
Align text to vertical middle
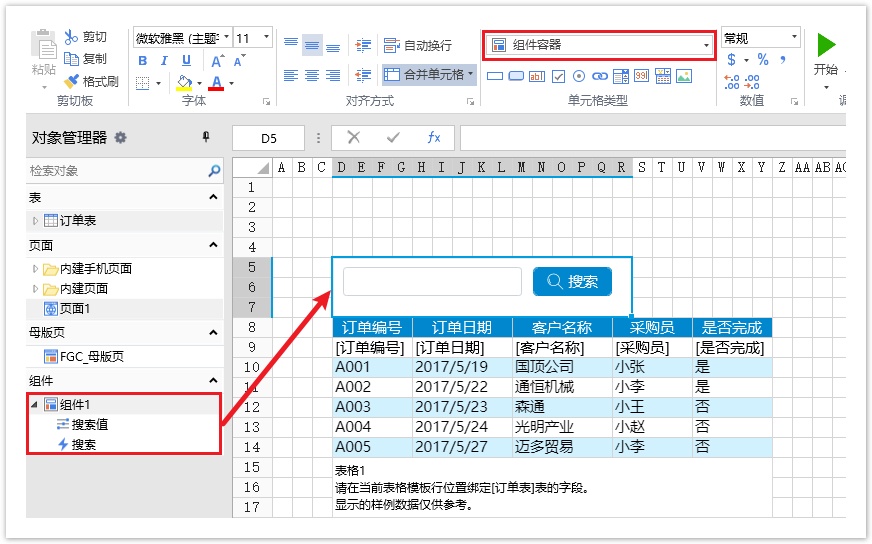click(x=313, y=45)
